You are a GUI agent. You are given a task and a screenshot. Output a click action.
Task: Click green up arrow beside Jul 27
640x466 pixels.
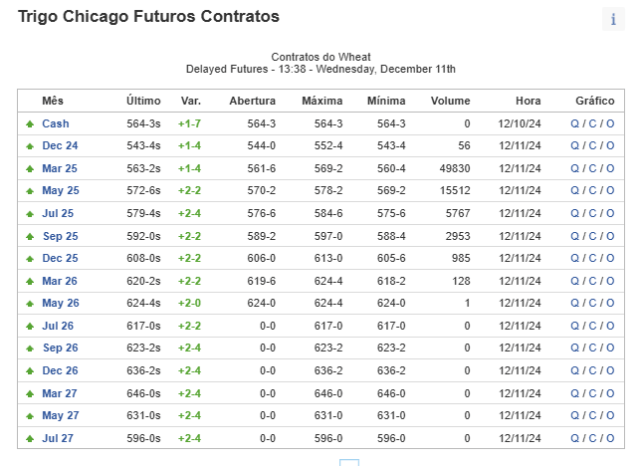[30, 439]
